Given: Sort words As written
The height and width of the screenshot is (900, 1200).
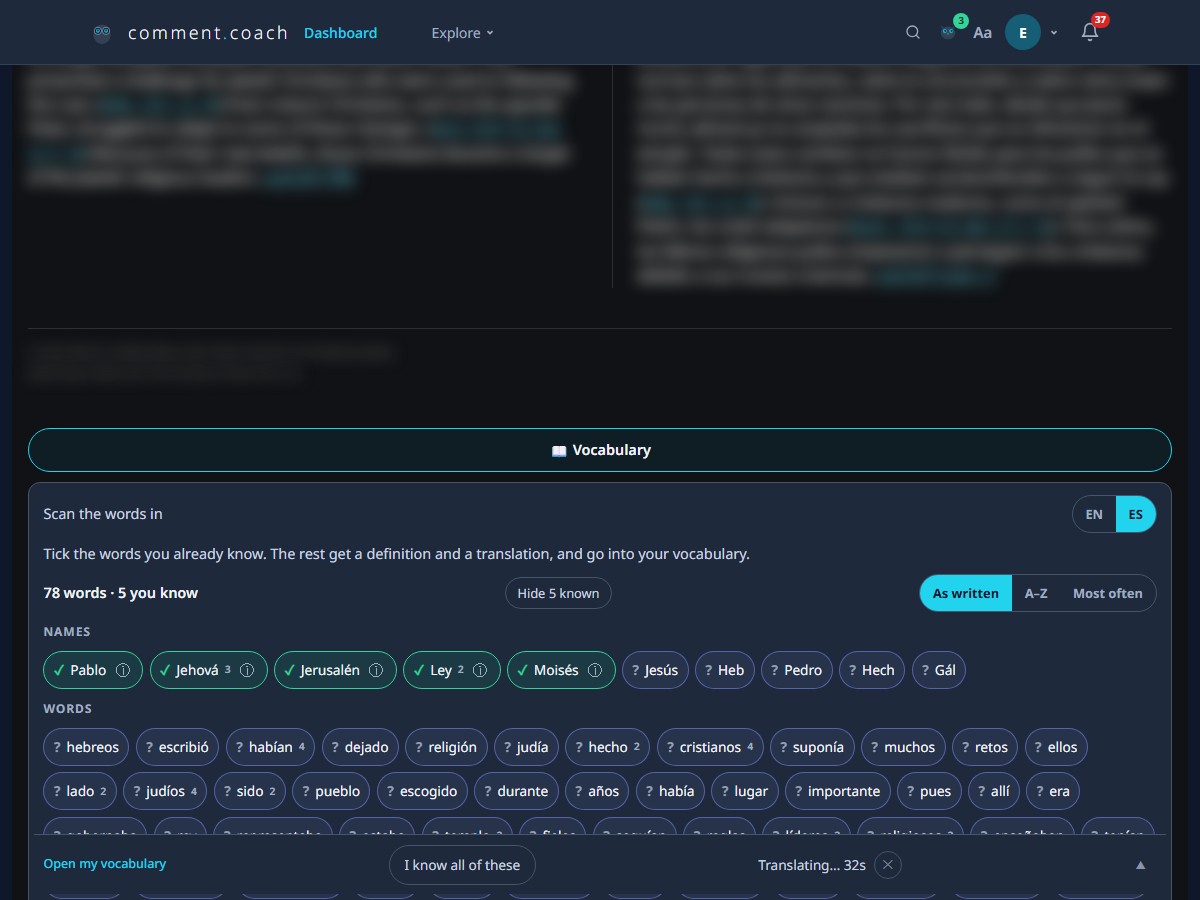Looking at the screenshot, I should 966,593.
